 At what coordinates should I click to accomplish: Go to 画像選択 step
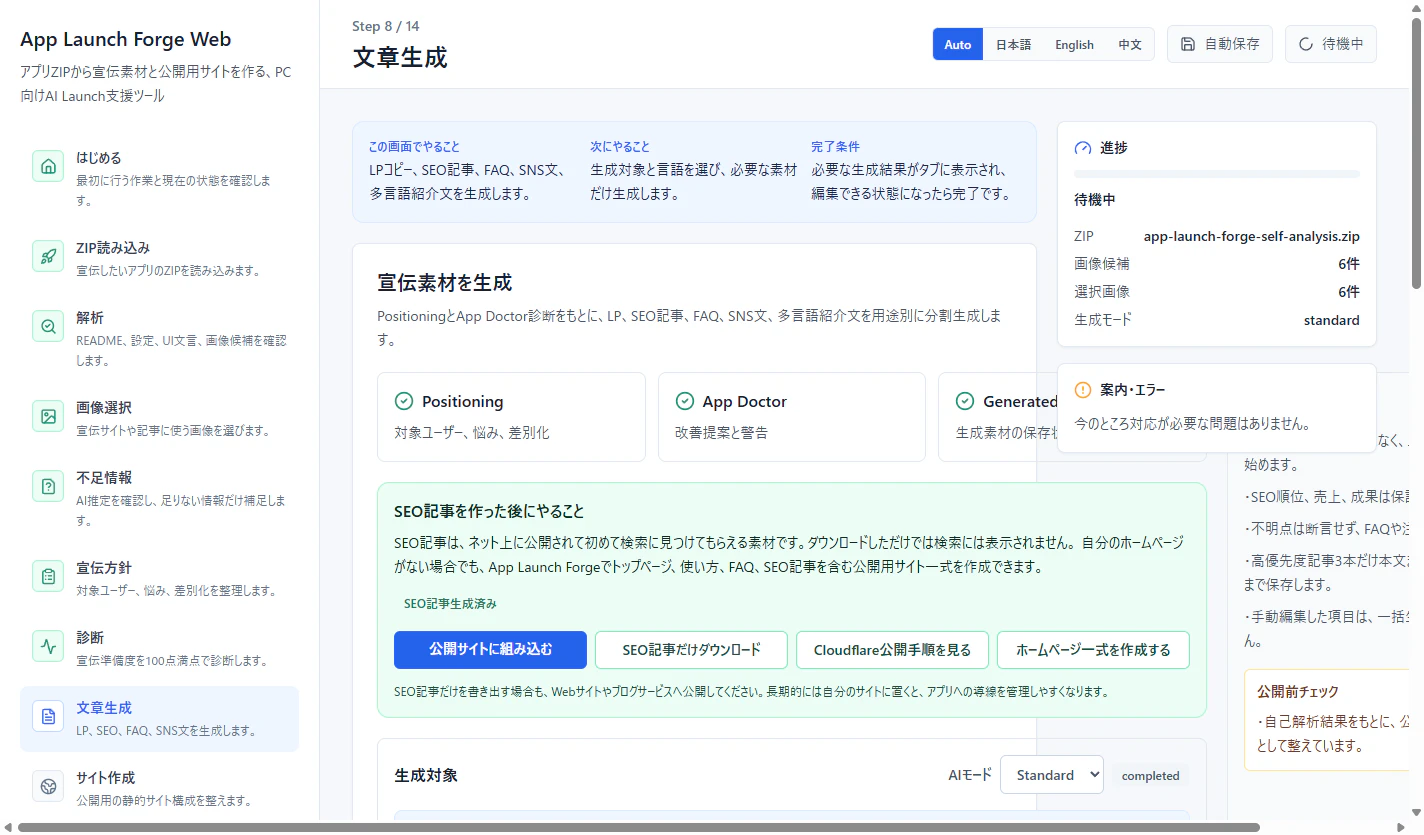coord(160,418)
